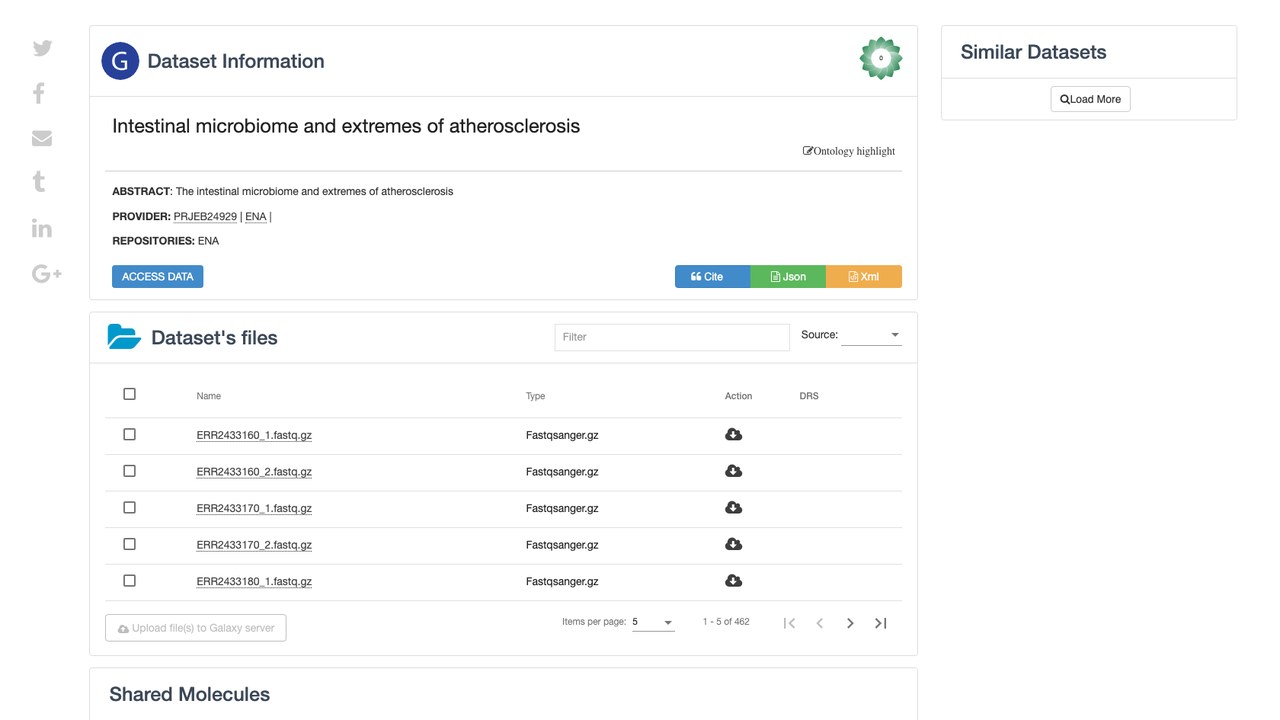Click Upload file(s) to Galaxy server
This screenshot has height=720, width=1280.
pos(196,628)
